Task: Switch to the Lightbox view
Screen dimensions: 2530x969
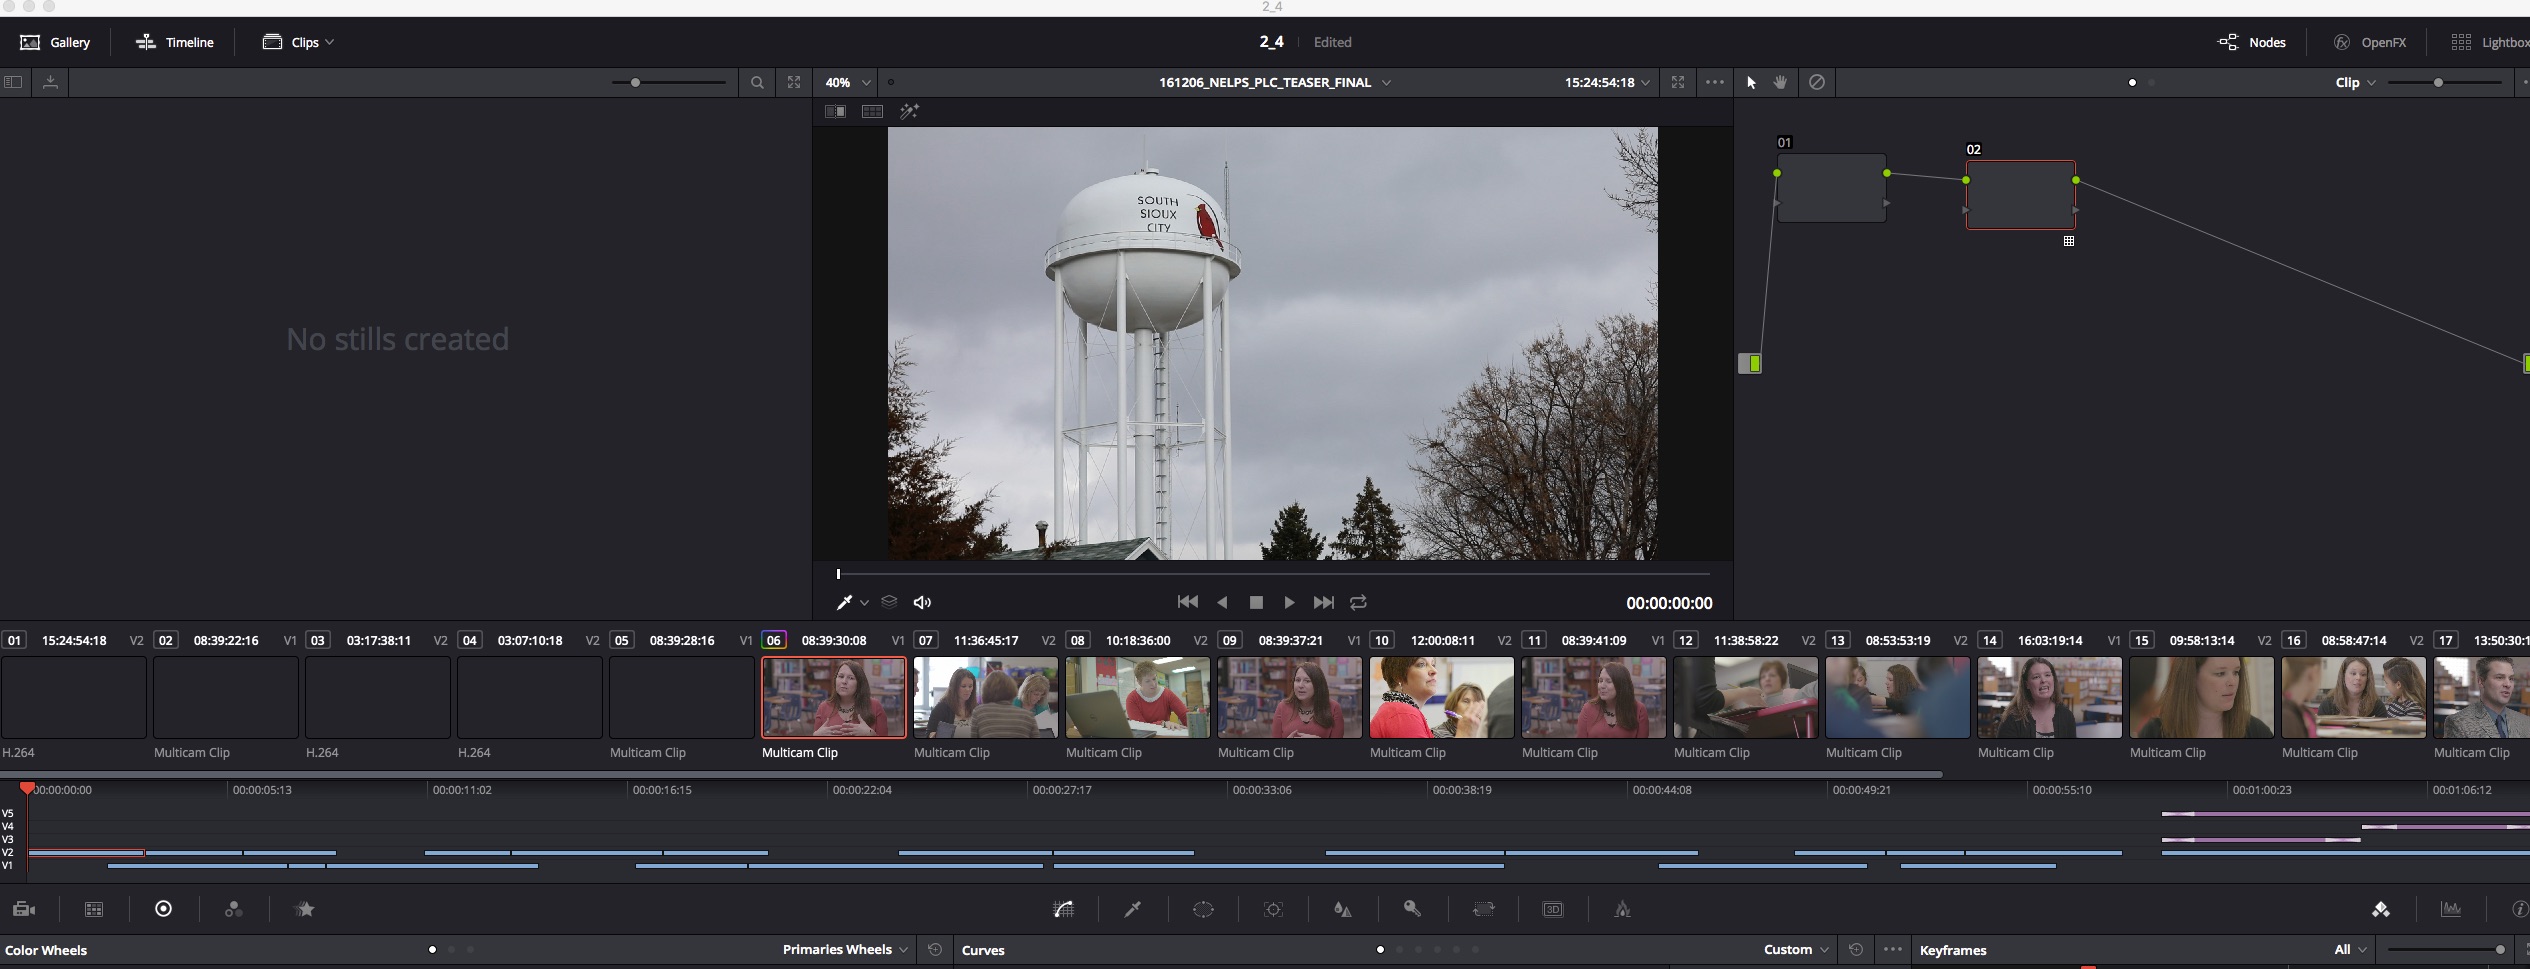Action: 2490,42
